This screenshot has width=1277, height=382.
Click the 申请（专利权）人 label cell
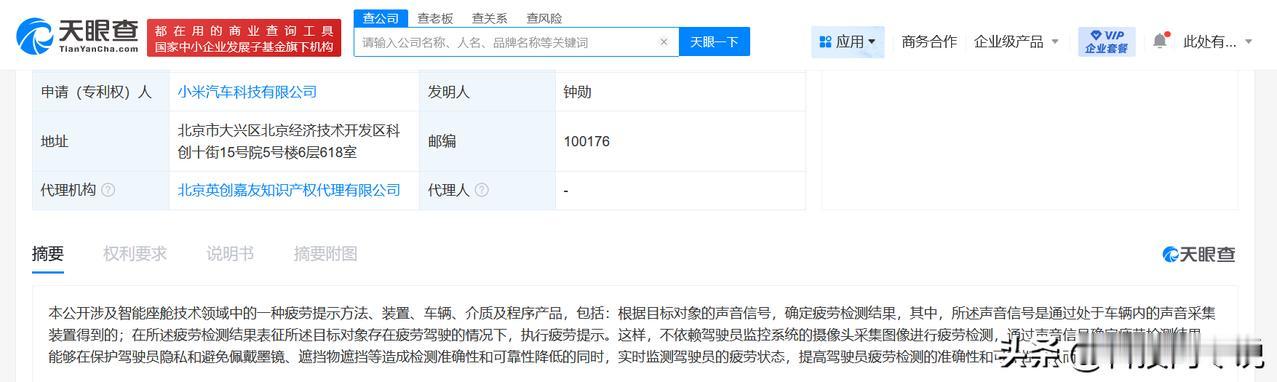coord(101,92)
